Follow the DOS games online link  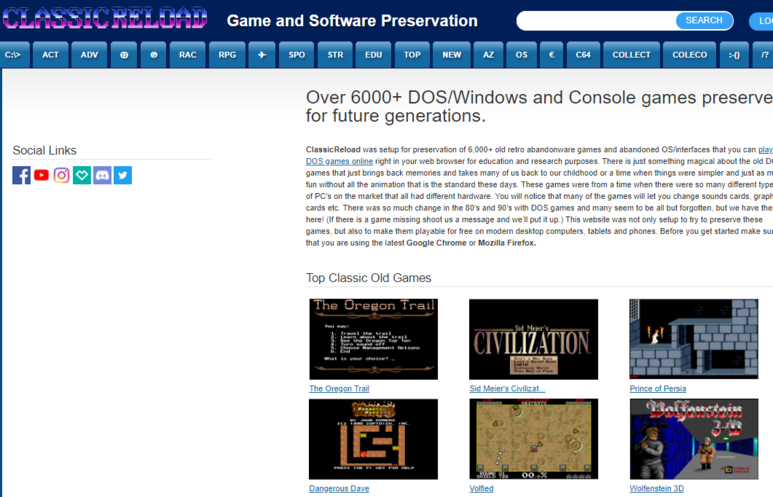339,161
